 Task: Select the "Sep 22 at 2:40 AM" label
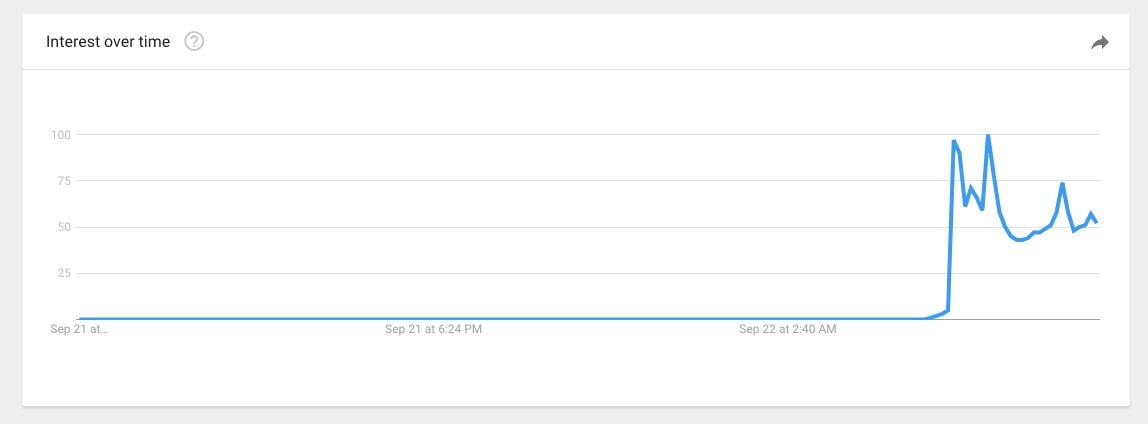point(788,330)
